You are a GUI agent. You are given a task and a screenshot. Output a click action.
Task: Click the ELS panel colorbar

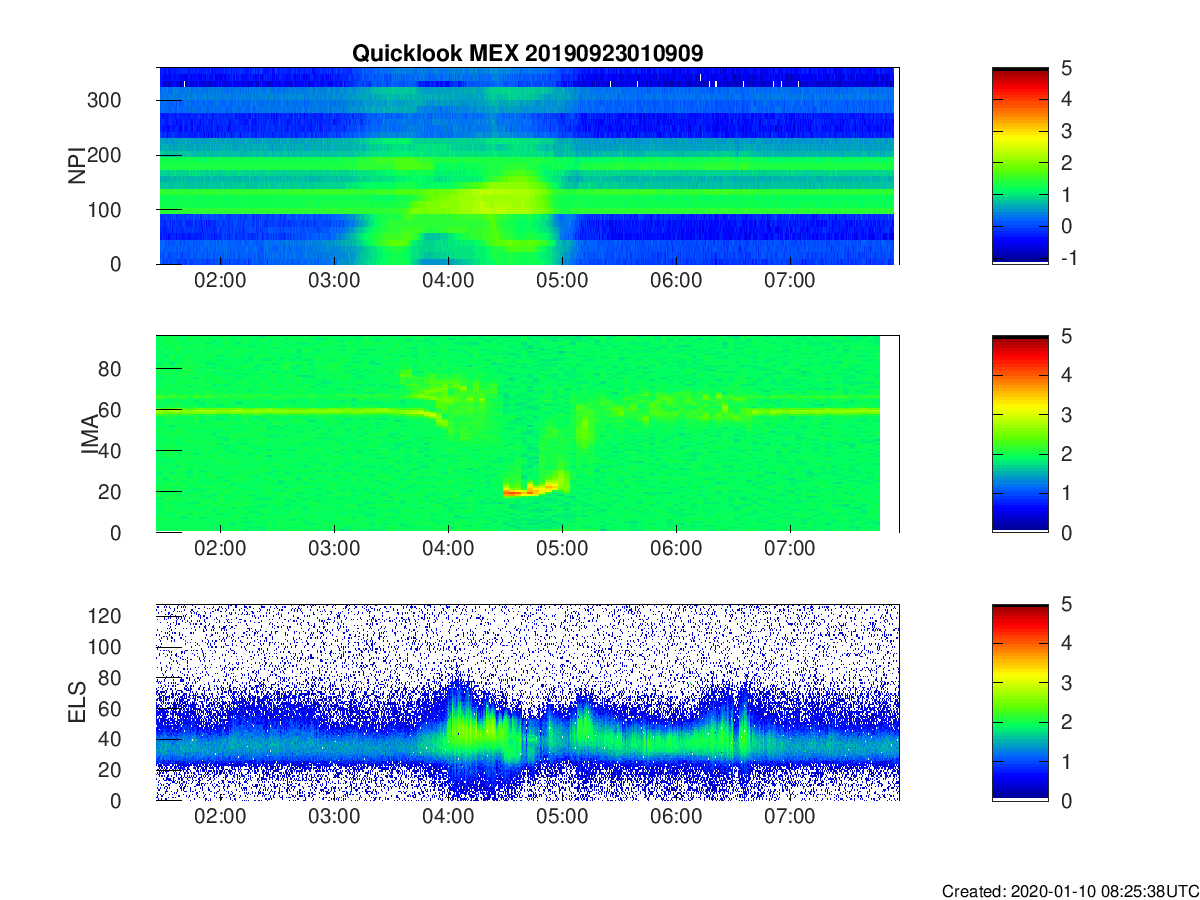pyautogui.click(x=1020, y=702)
